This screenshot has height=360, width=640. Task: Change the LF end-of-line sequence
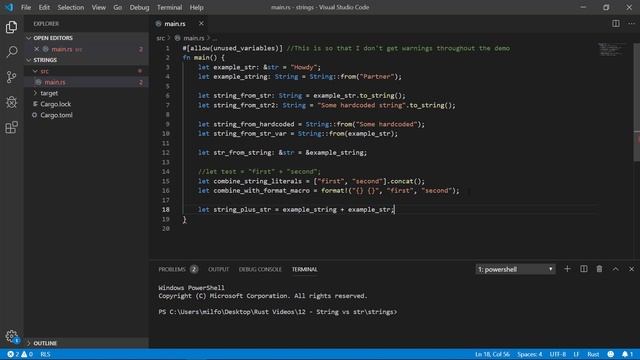pos(576,354)
